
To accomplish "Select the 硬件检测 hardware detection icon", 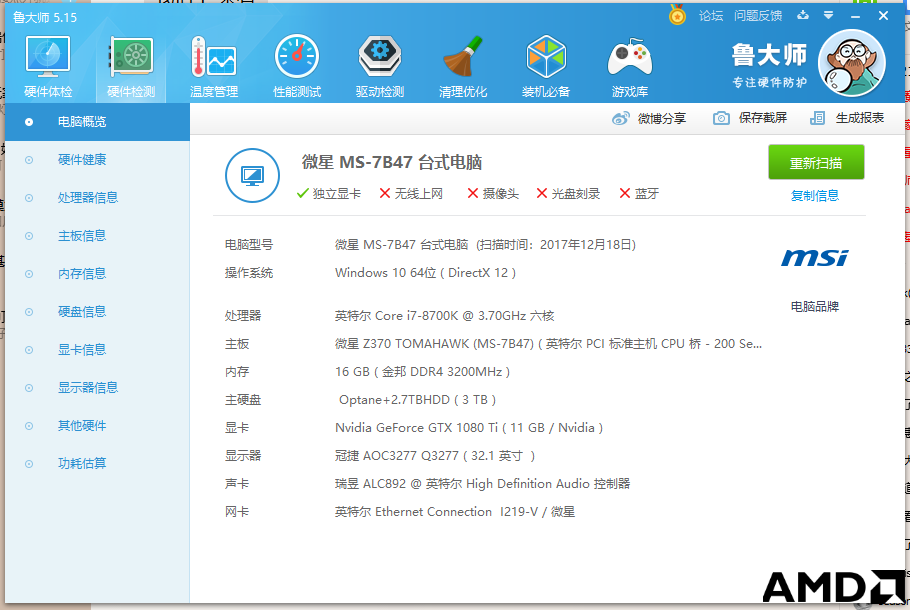I will pyautogui.click(x=131, y=66).
